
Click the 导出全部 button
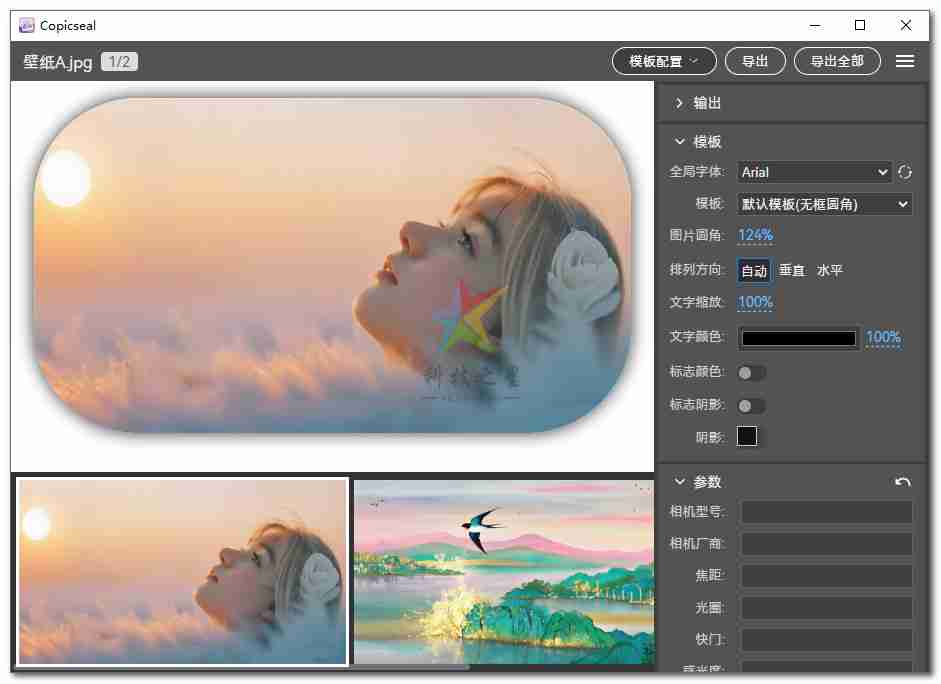click(837, 62)
